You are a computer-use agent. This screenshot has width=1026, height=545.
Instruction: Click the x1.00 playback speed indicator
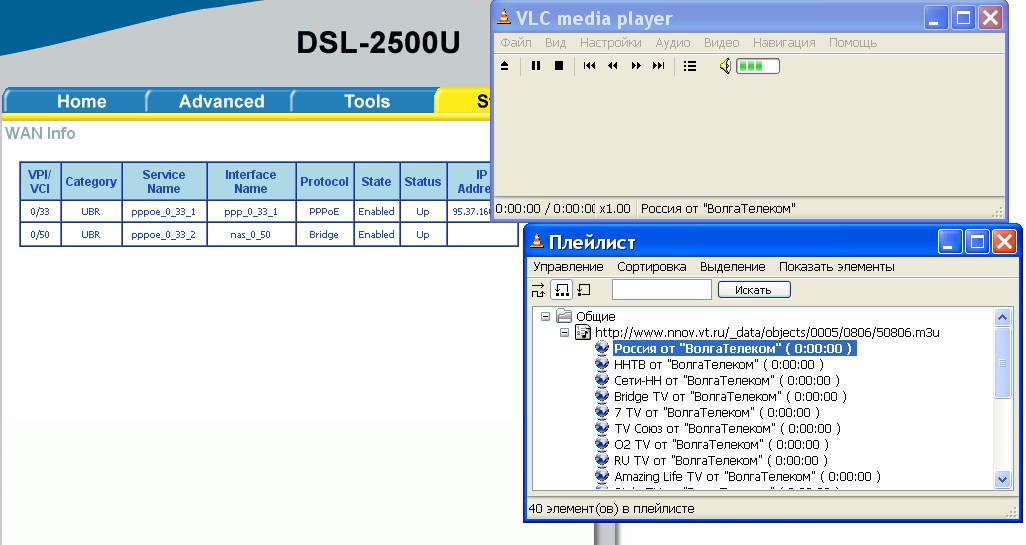(x=615, y=209)
